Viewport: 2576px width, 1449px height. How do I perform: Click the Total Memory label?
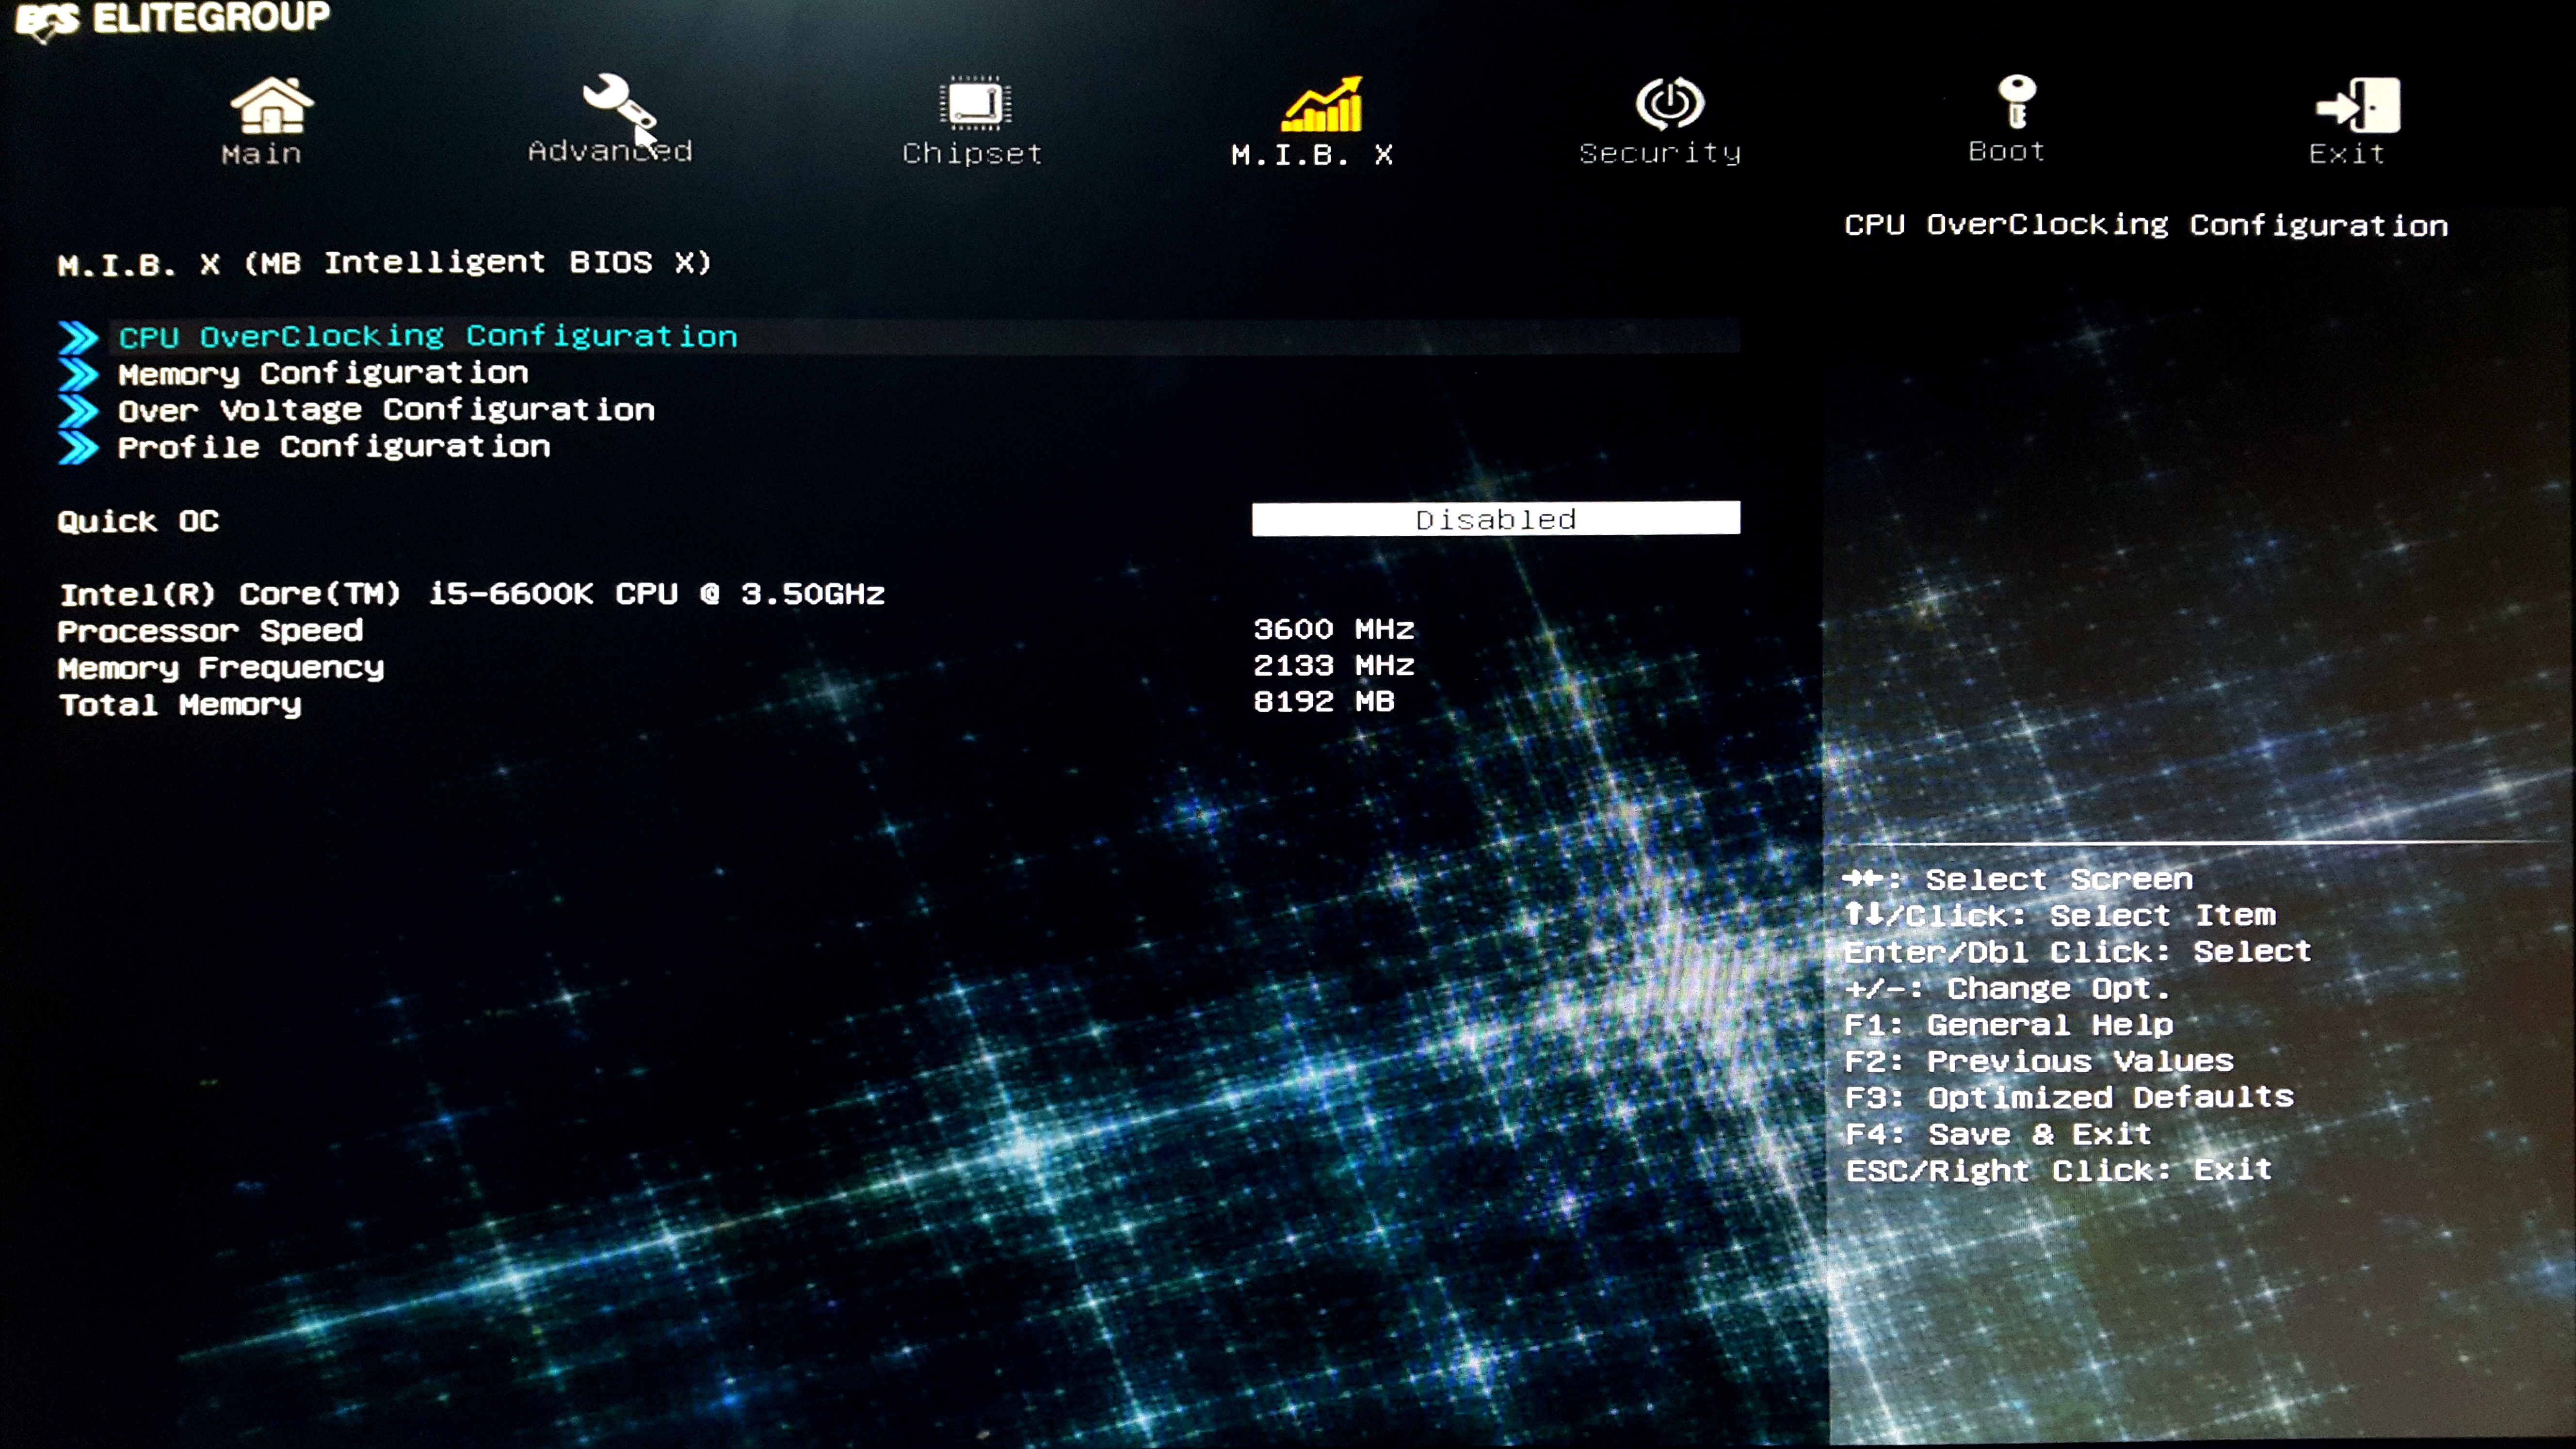pyautogui.click(x=180, y=706)
